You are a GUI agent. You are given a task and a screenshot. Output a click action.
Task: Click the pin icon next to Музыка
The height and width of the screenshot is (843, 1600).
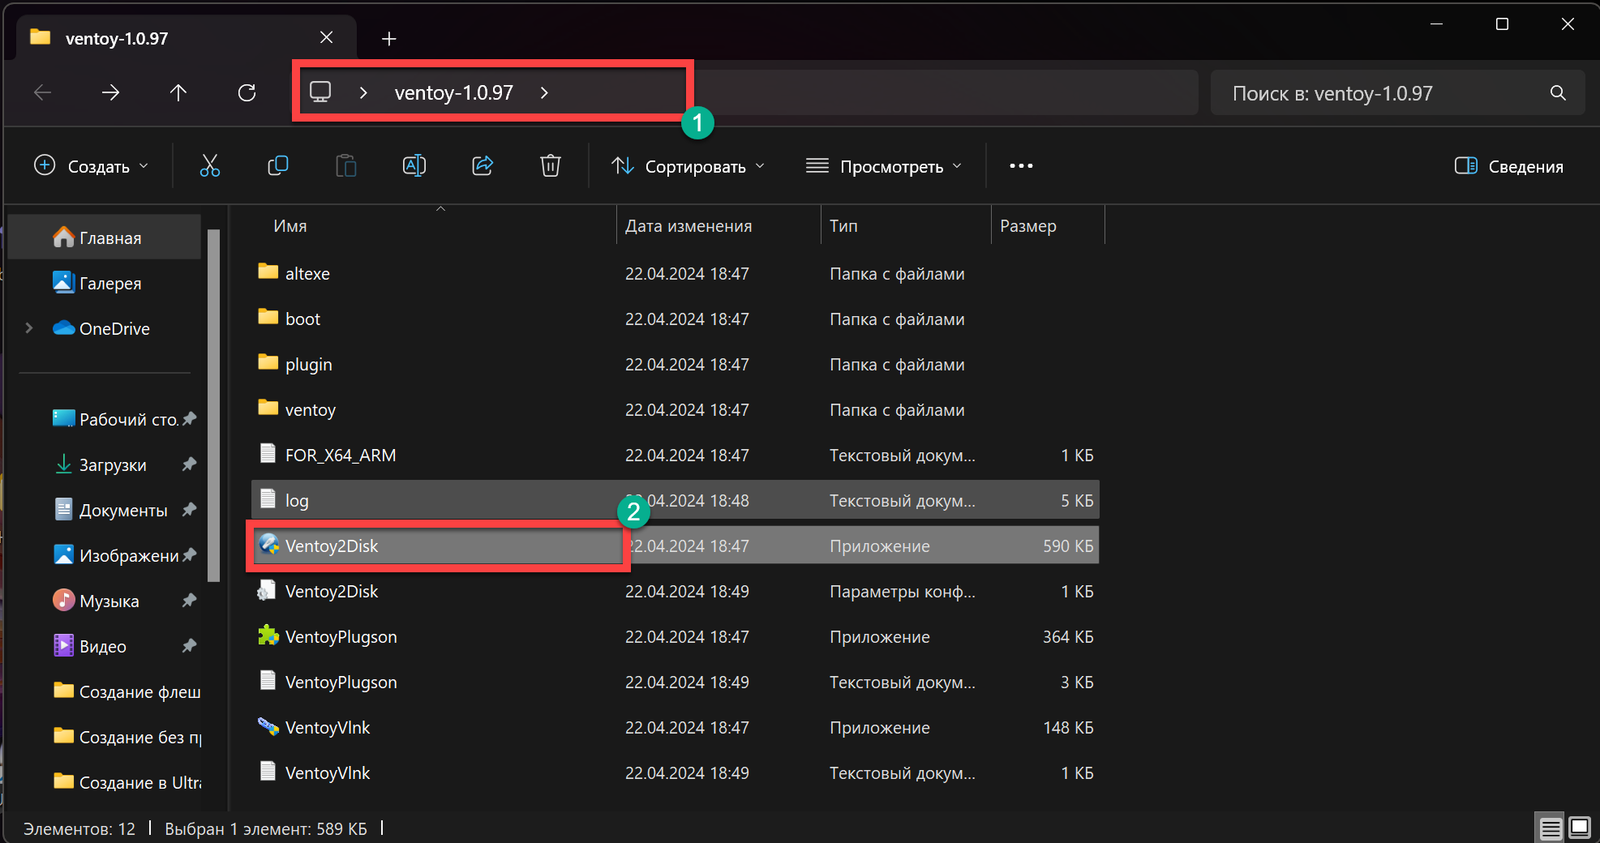(189, 600)
